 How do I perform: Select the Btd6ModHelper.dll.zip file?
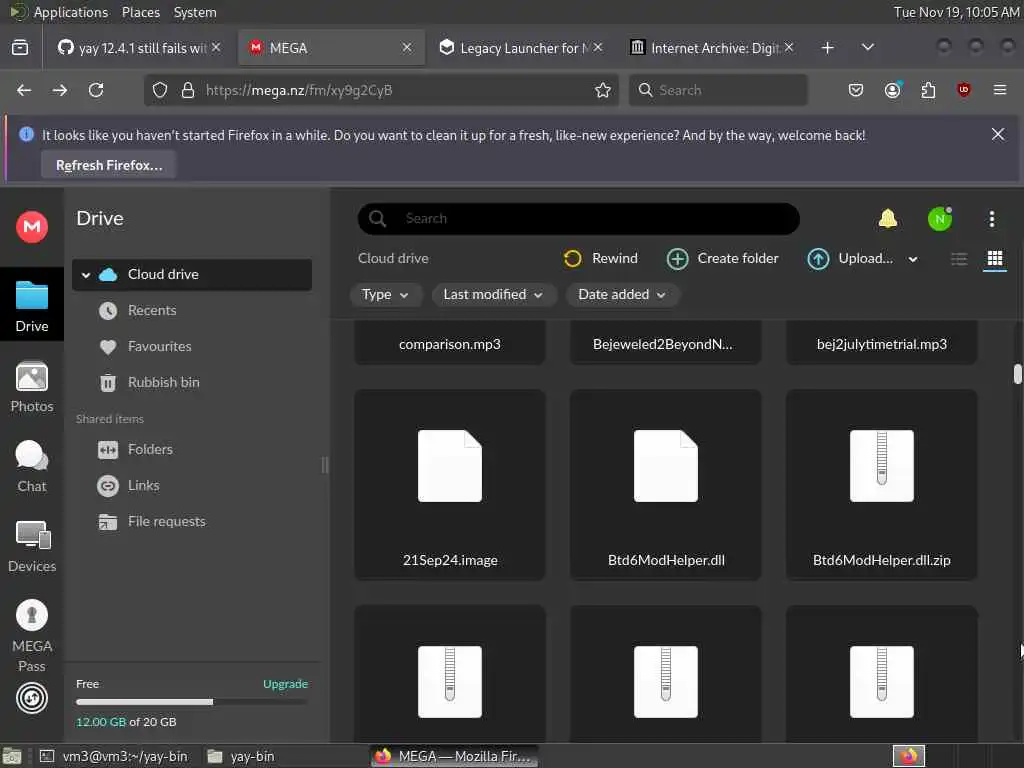pyautogui.click(x=882, y=485)
